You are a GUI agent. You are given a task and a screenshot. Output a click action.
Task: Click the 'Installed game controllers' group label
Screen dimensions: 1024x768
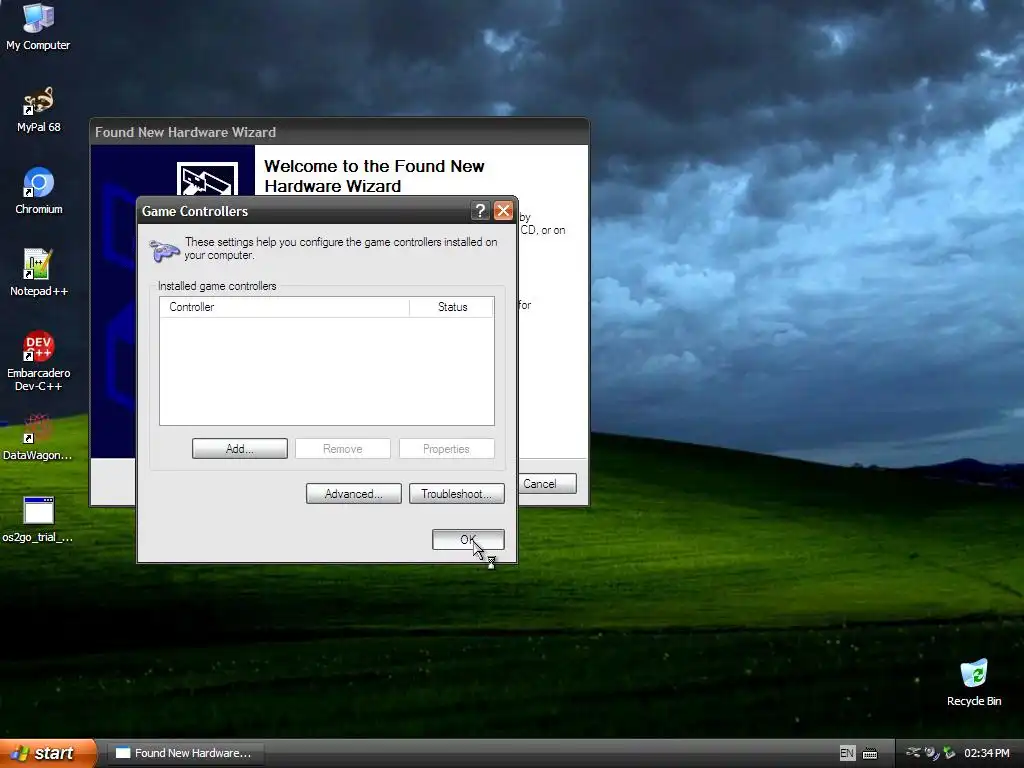(217, 286)
